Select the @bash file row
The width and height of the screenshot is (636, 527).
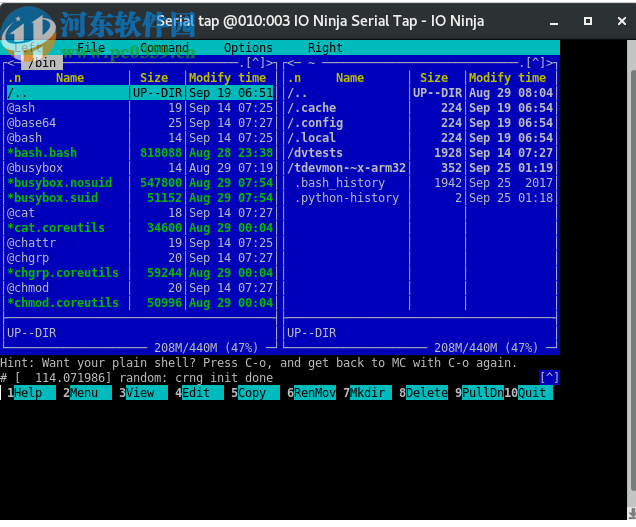click(140, 138)
